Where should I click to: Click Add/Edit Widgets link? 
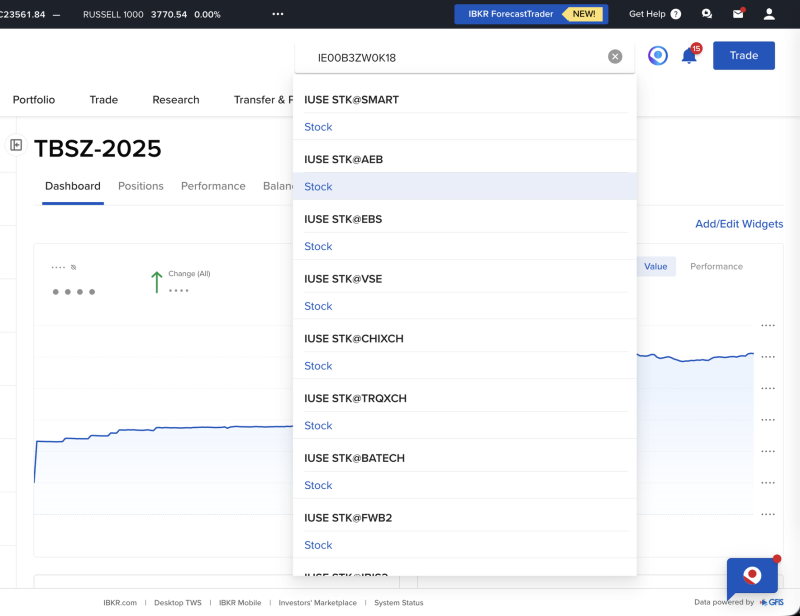tap(739, 224)
